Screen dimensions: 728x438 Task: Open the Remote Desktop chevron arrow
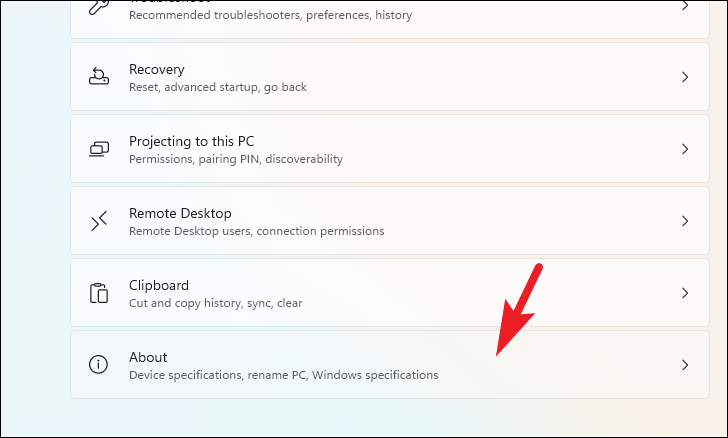[685, 221]
